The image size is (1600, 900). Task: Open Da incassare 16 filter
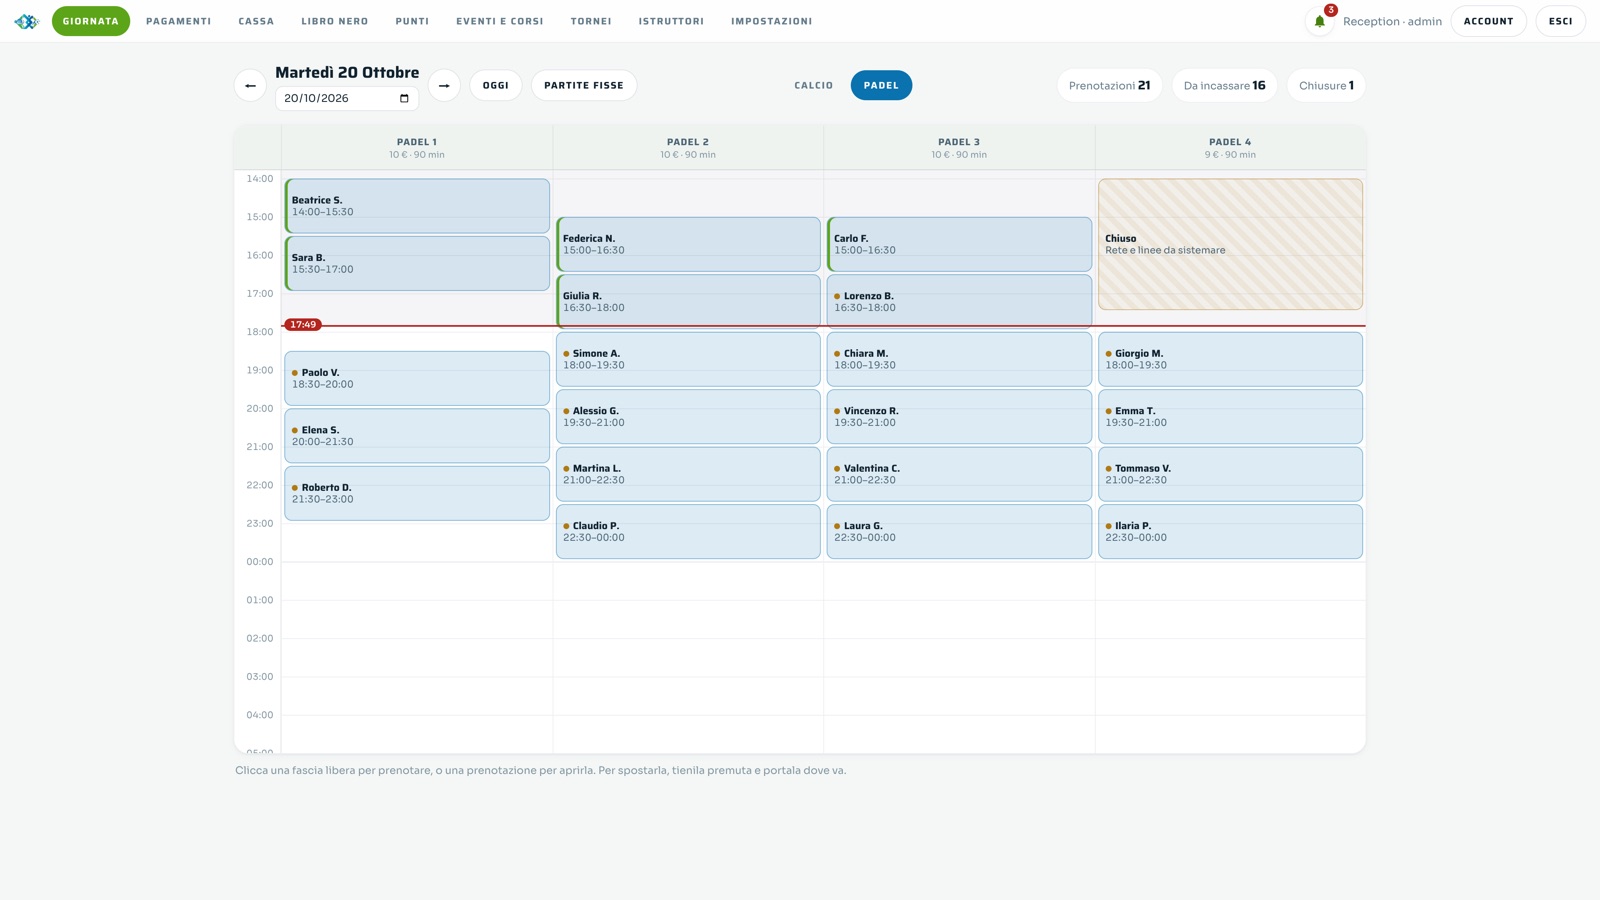click(1224, 85)
